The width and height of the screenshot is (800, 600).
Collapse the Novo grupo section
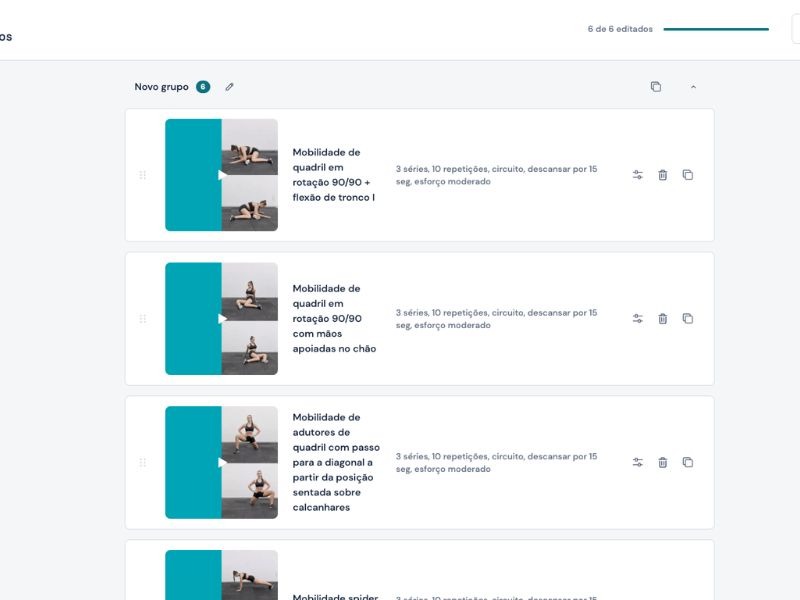point(693,87)
